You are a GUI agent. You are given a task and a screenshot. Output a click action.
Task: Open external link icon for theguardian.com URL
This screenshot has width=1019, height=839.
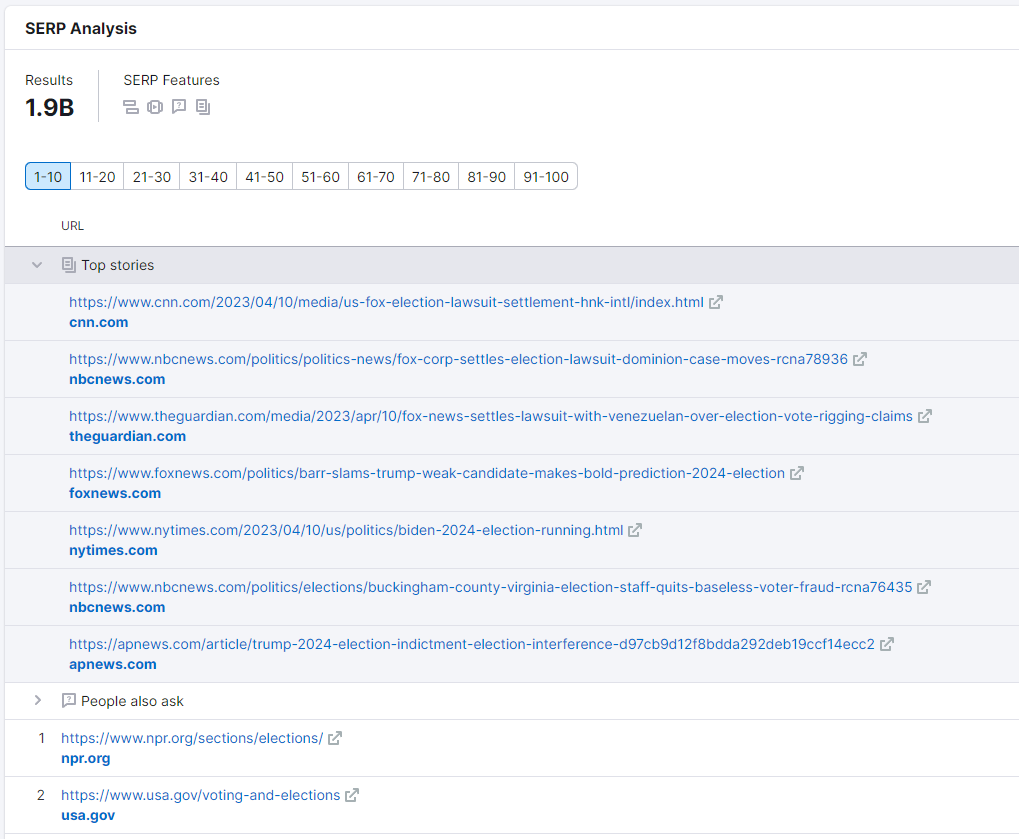[x=925, y=417]
